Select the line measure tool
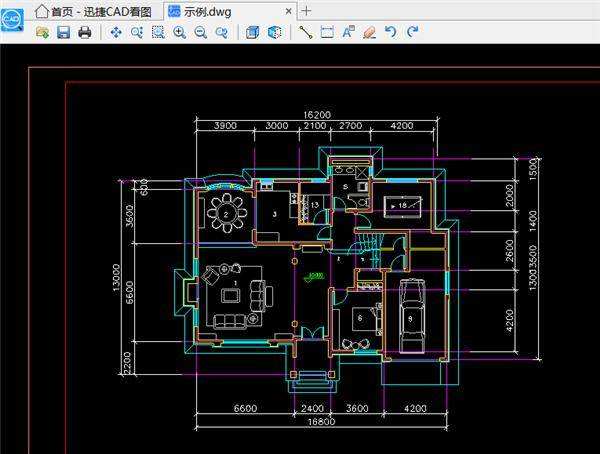The height and width of the screenshot is (454, 600). pyautogui.click(x=305, y=32)
